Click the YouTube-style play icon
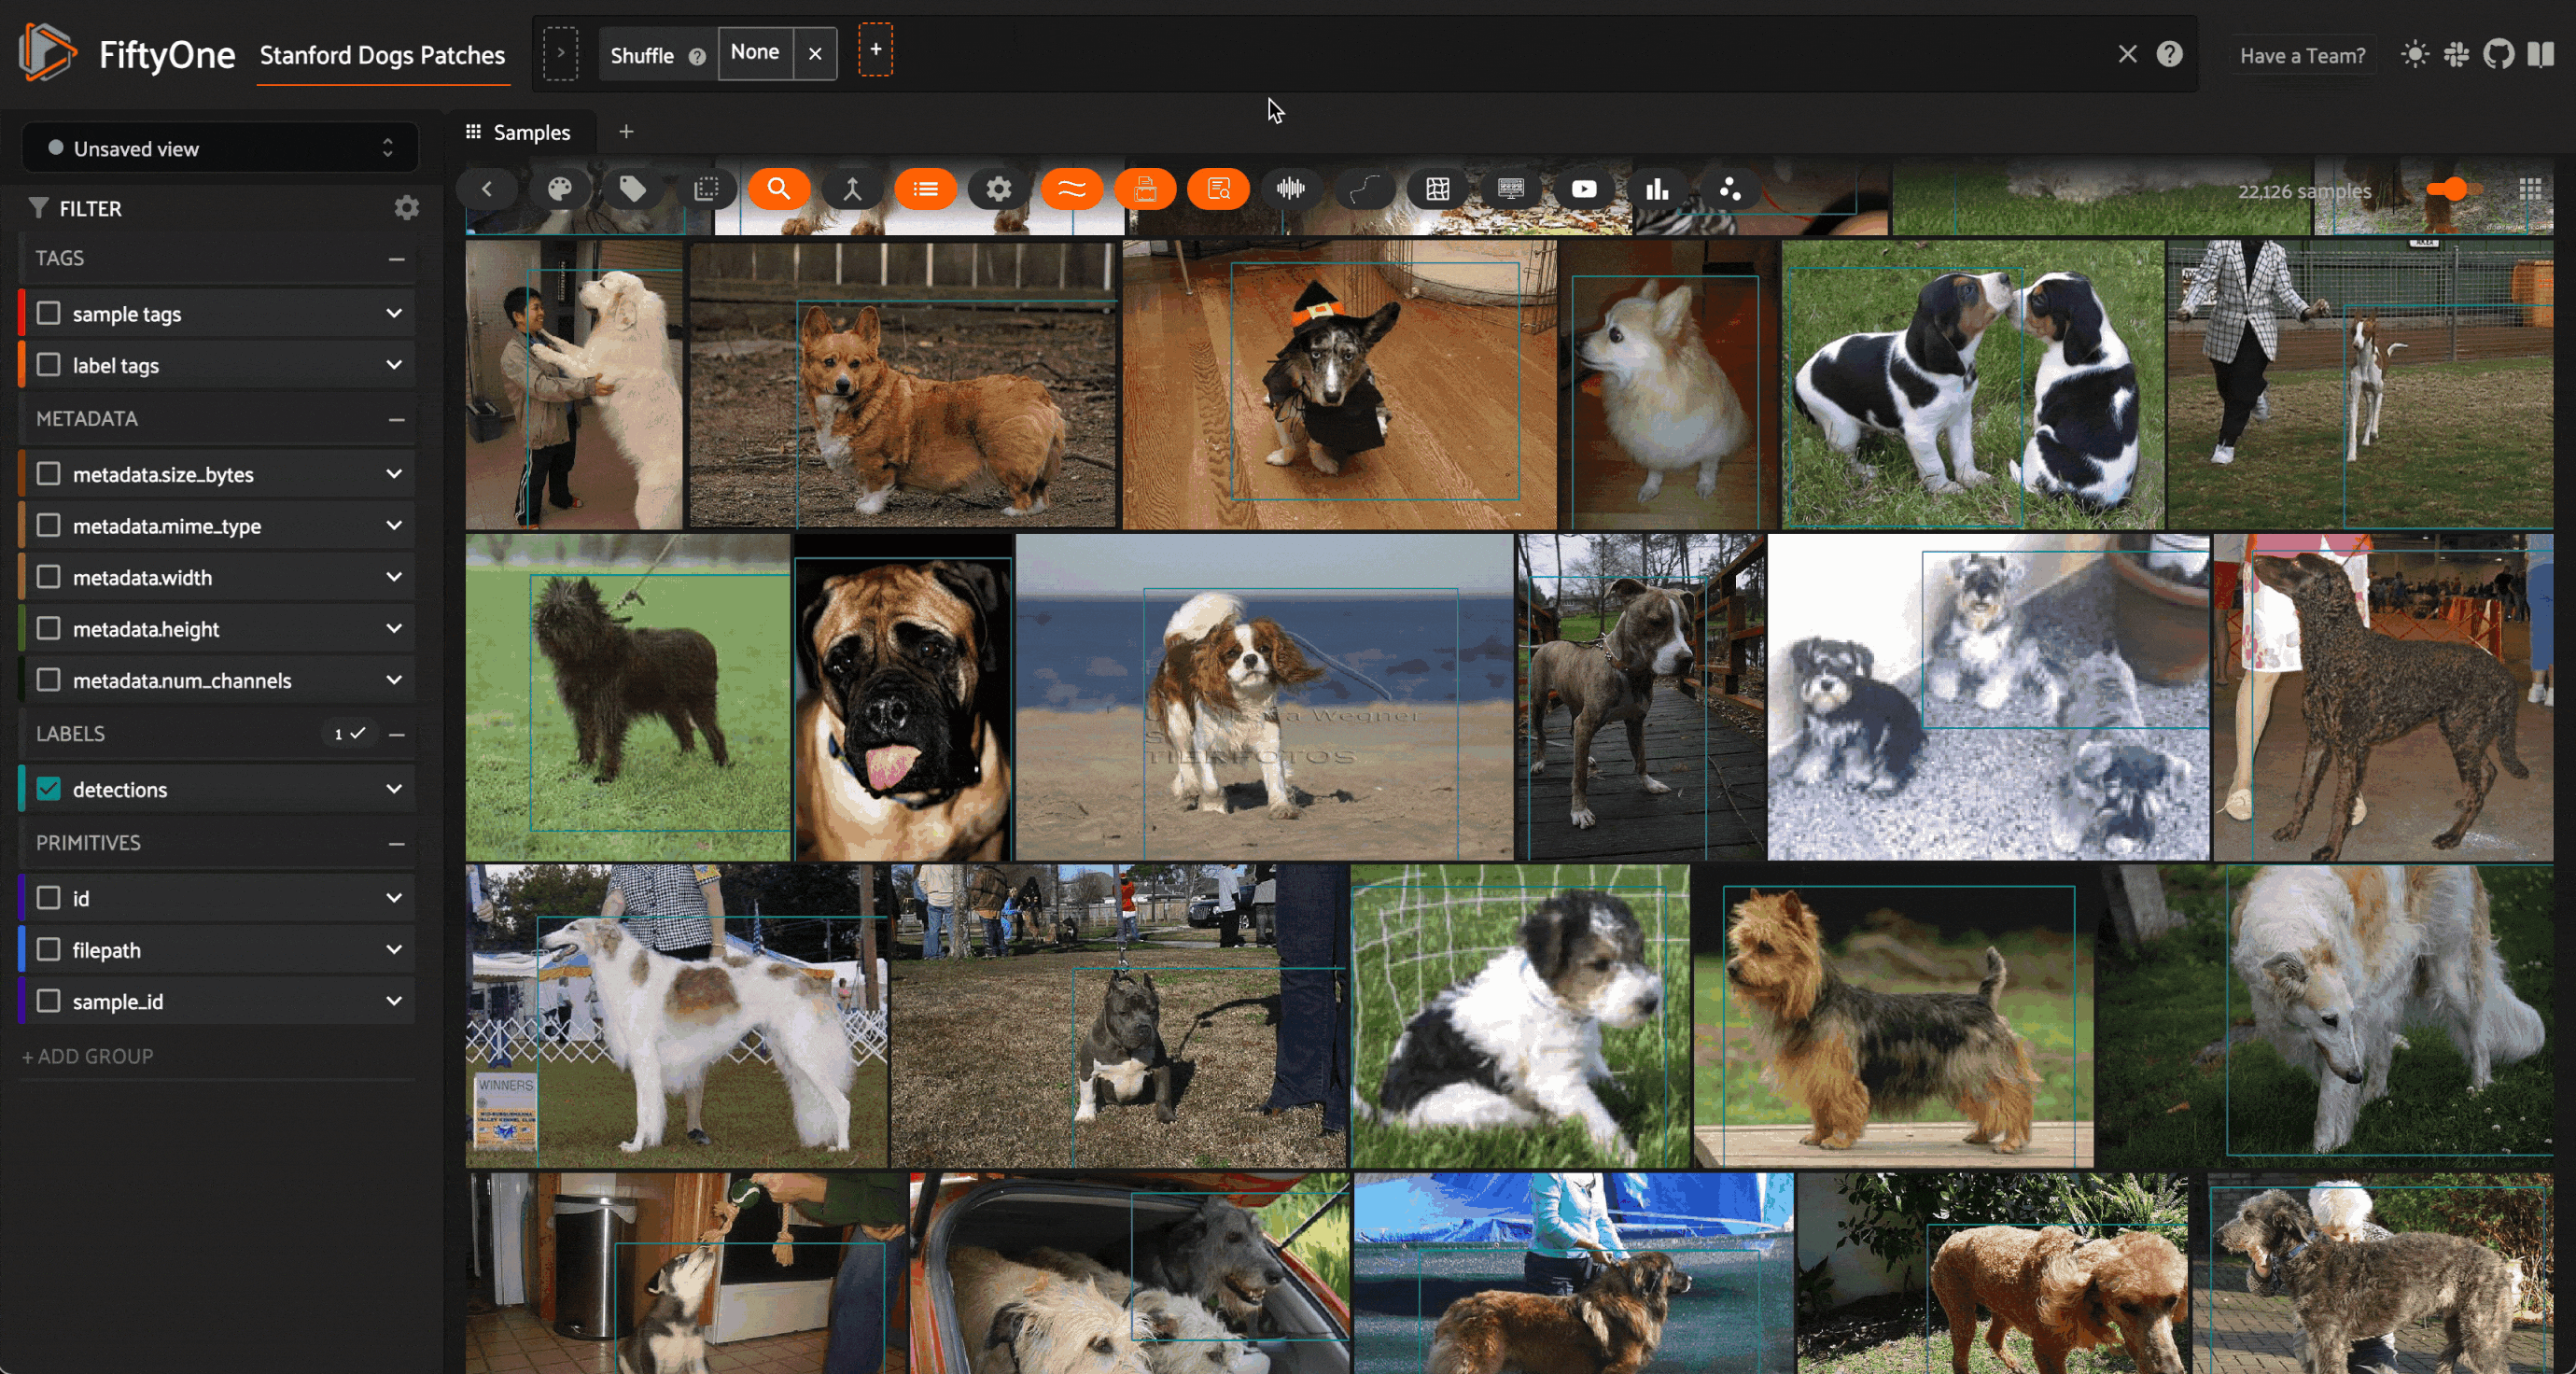This screenshot has height=1374, width=2576. pos(1584,189)
